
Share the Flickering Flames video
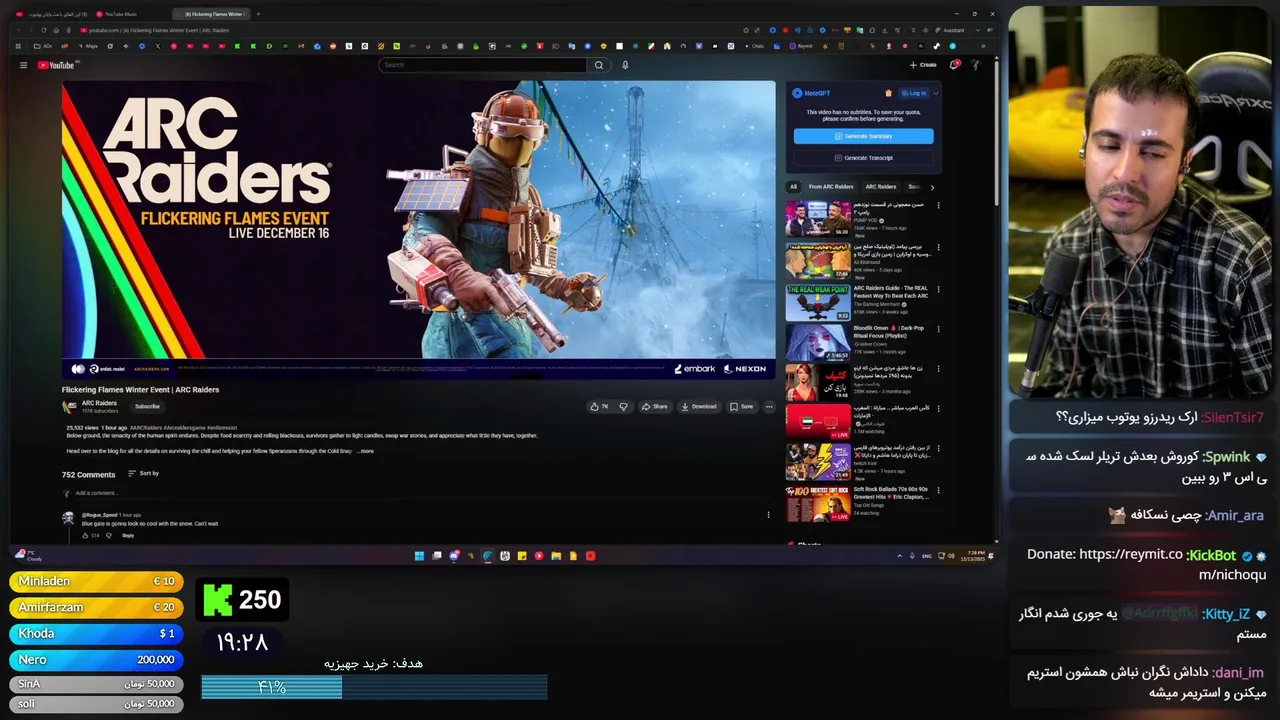click(x=654, y=407)
